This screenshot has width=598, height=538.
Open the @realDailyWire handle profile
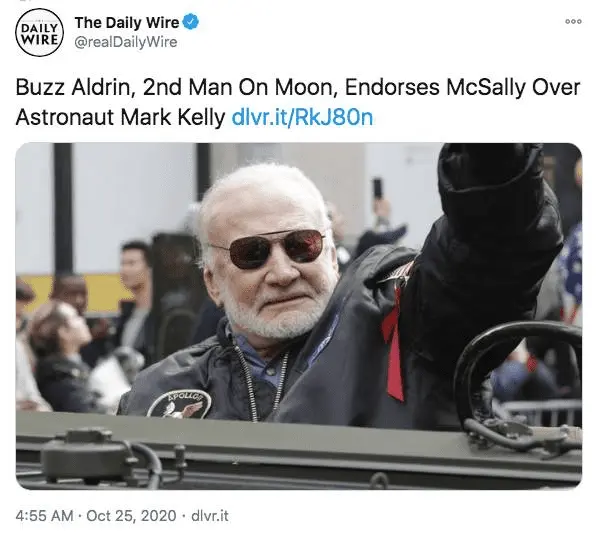(x=126, y=42)
